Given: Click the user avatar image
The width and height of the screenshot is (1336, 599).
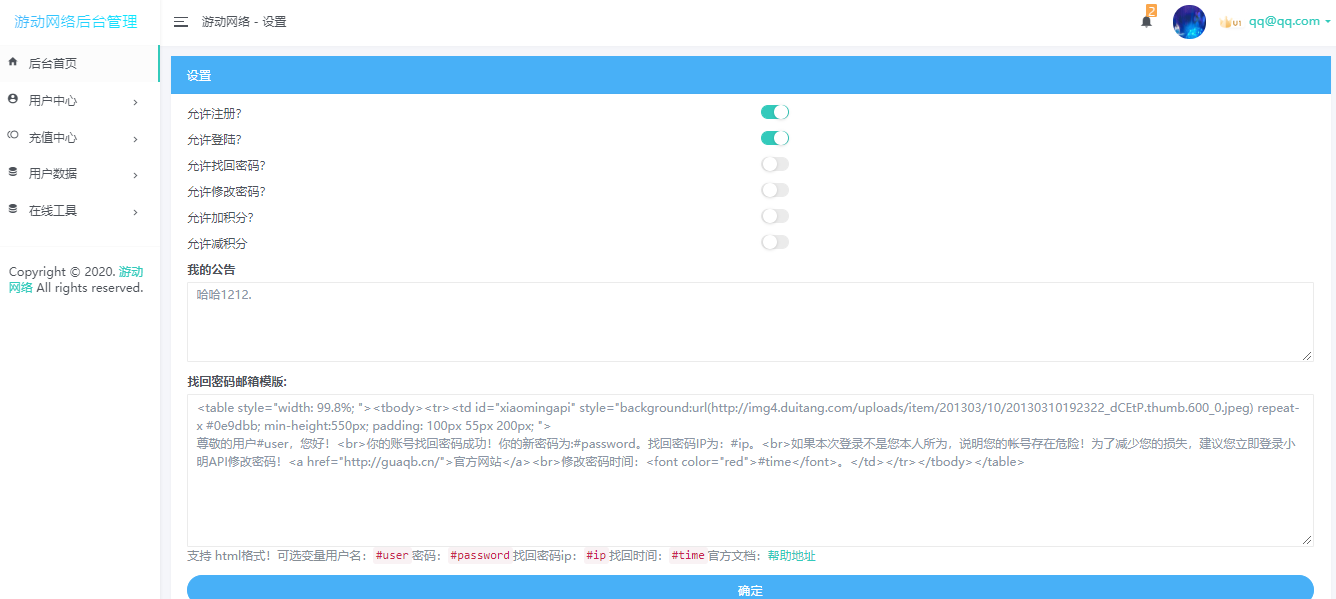Looking at the screenshot, I should (x=1189, y=22).
